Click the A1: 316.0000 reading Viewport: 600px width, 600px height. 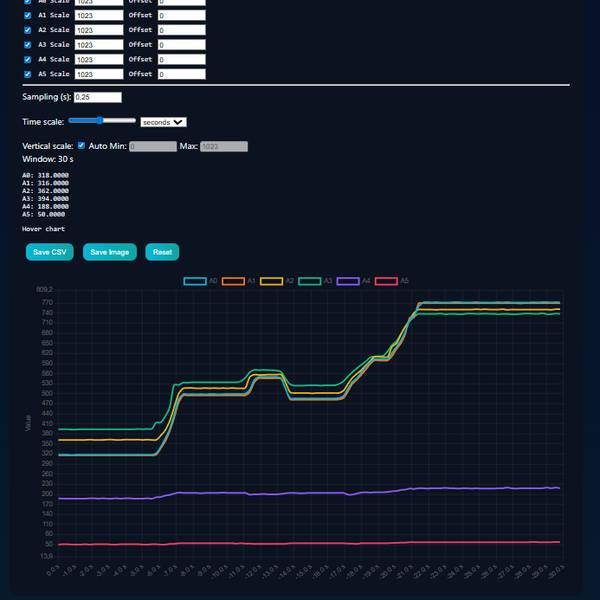46,183
